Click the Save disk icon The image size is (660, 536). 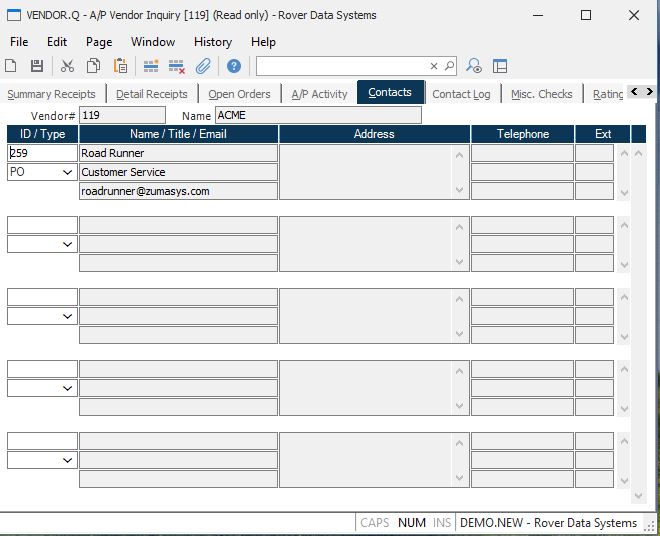pos(37,66)
